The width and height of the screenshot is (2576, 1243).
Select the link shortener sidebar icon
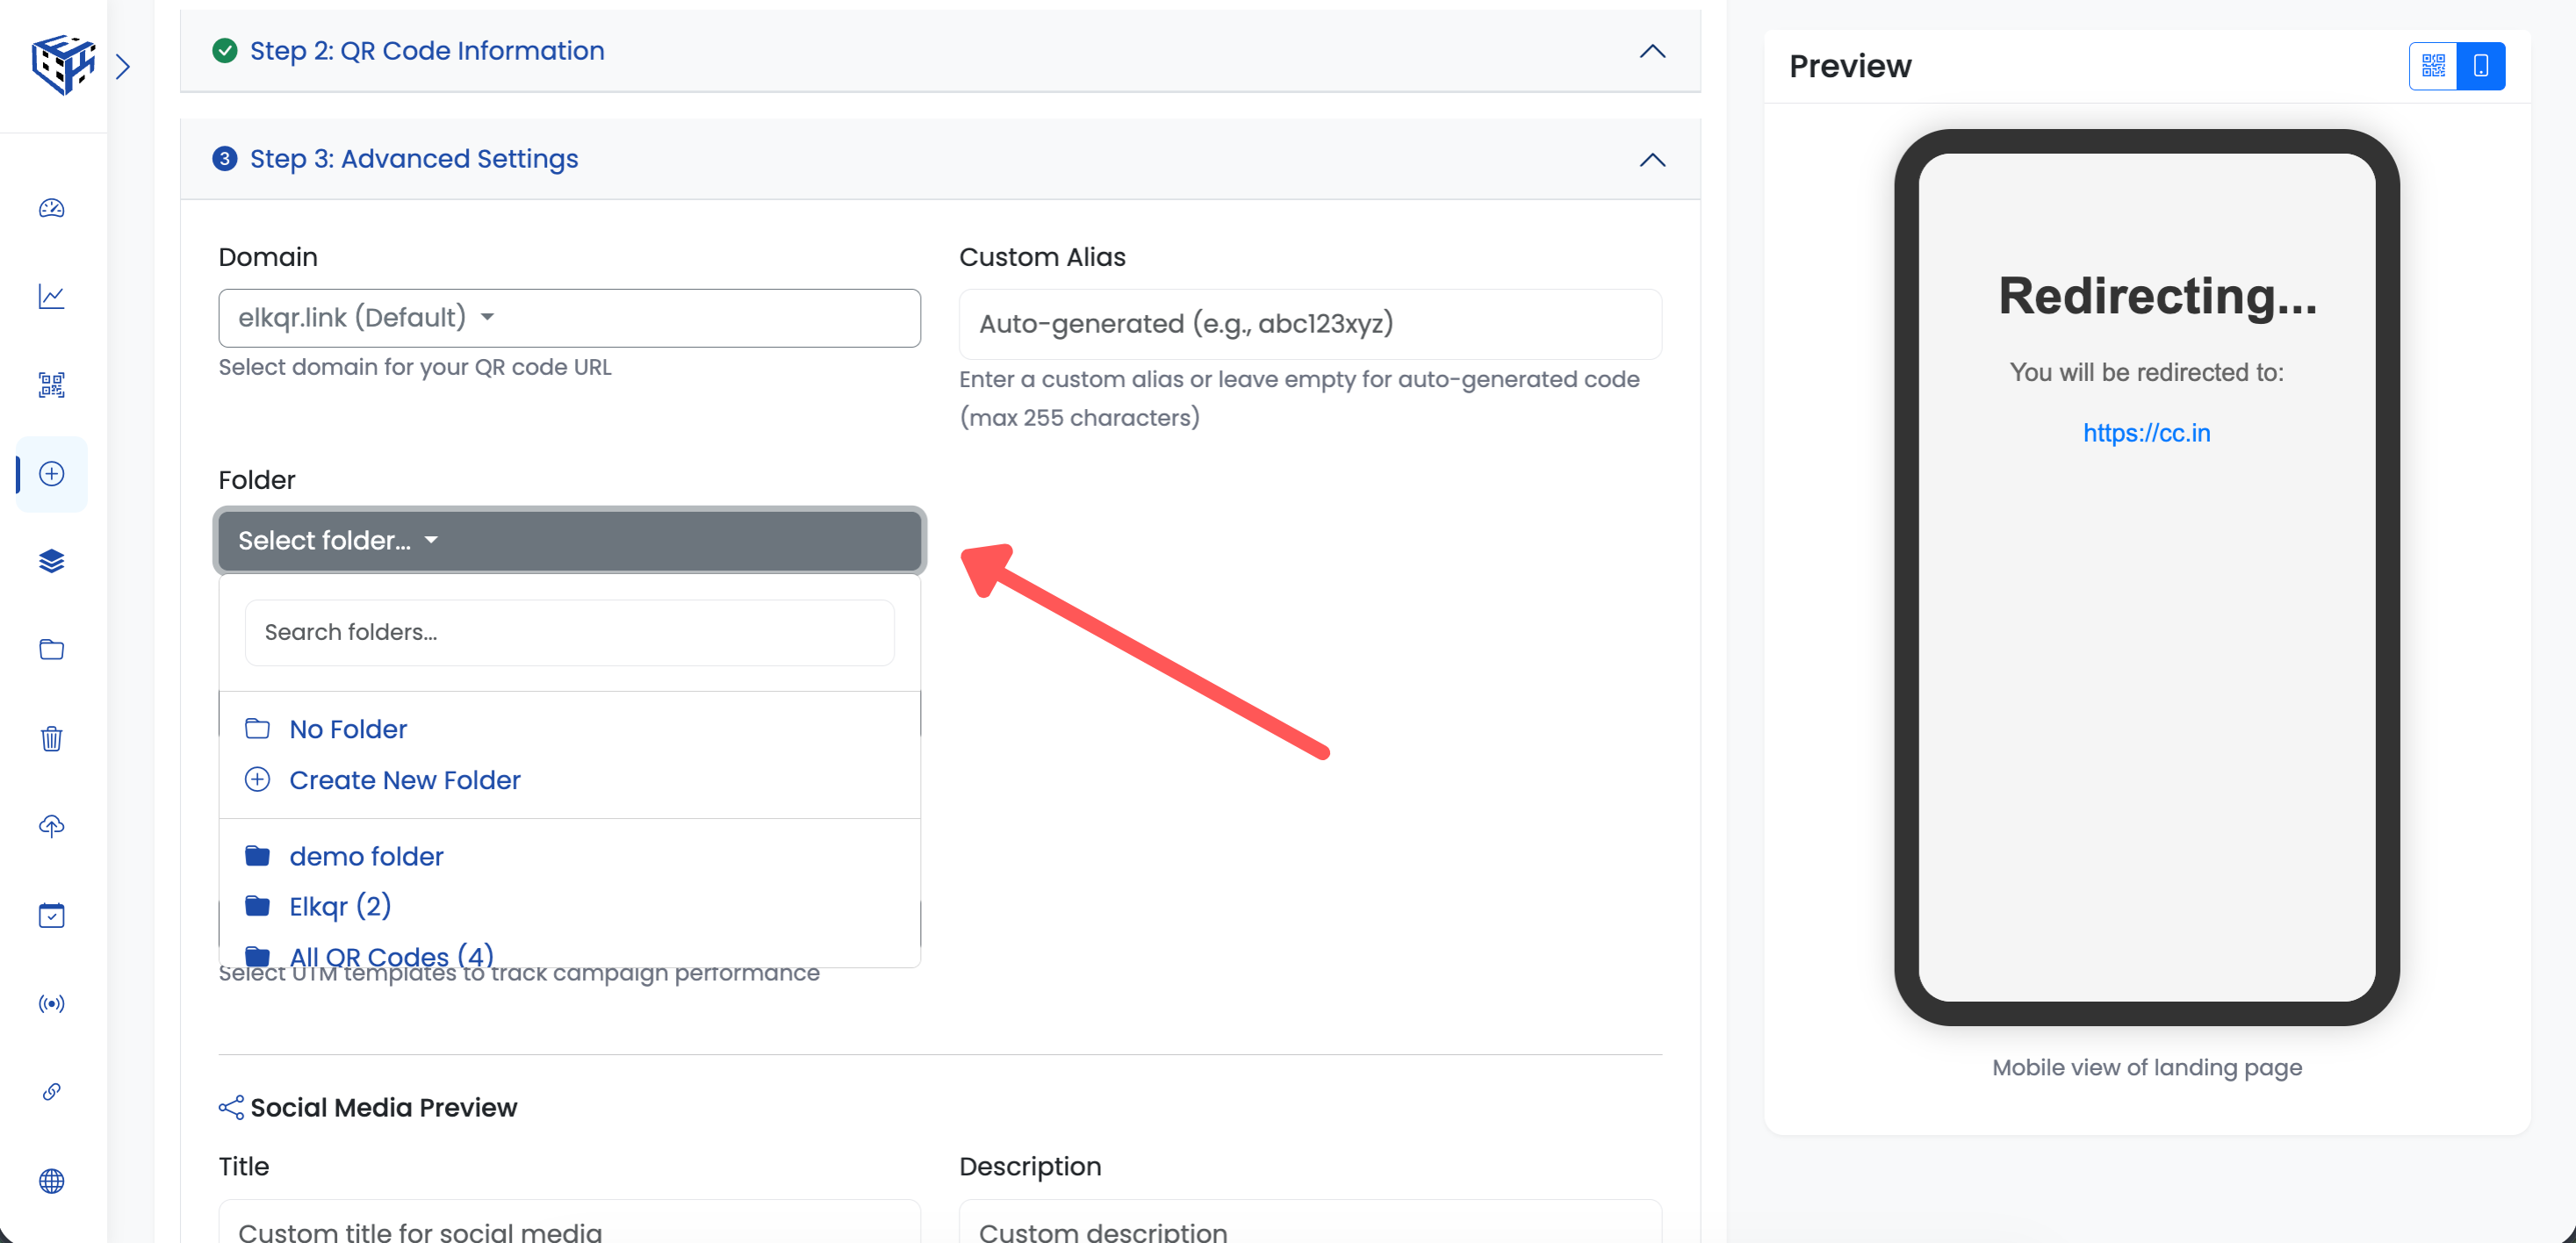[50, 1091]
